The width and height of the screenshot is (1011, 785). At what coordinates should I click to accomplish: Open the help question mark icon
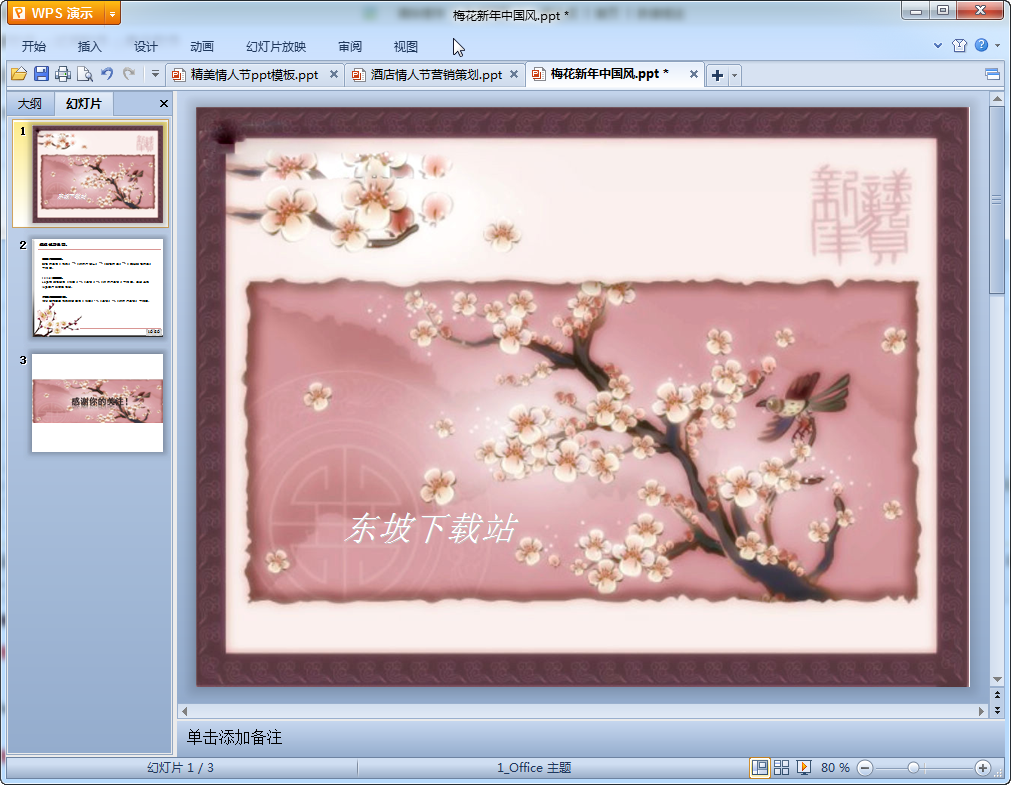[981, 45]
